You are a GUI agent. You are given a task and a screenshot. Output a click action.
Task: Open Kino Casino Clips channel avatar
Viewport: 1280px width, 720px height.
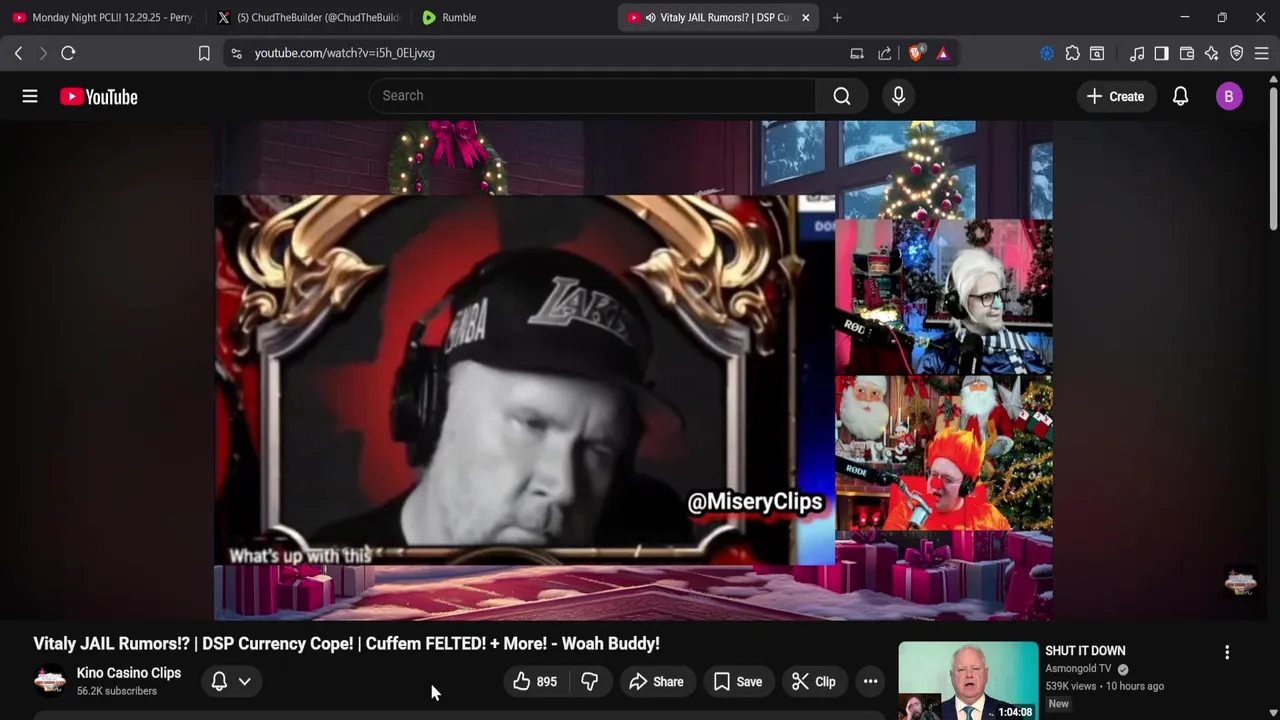(x=50, y=681)
